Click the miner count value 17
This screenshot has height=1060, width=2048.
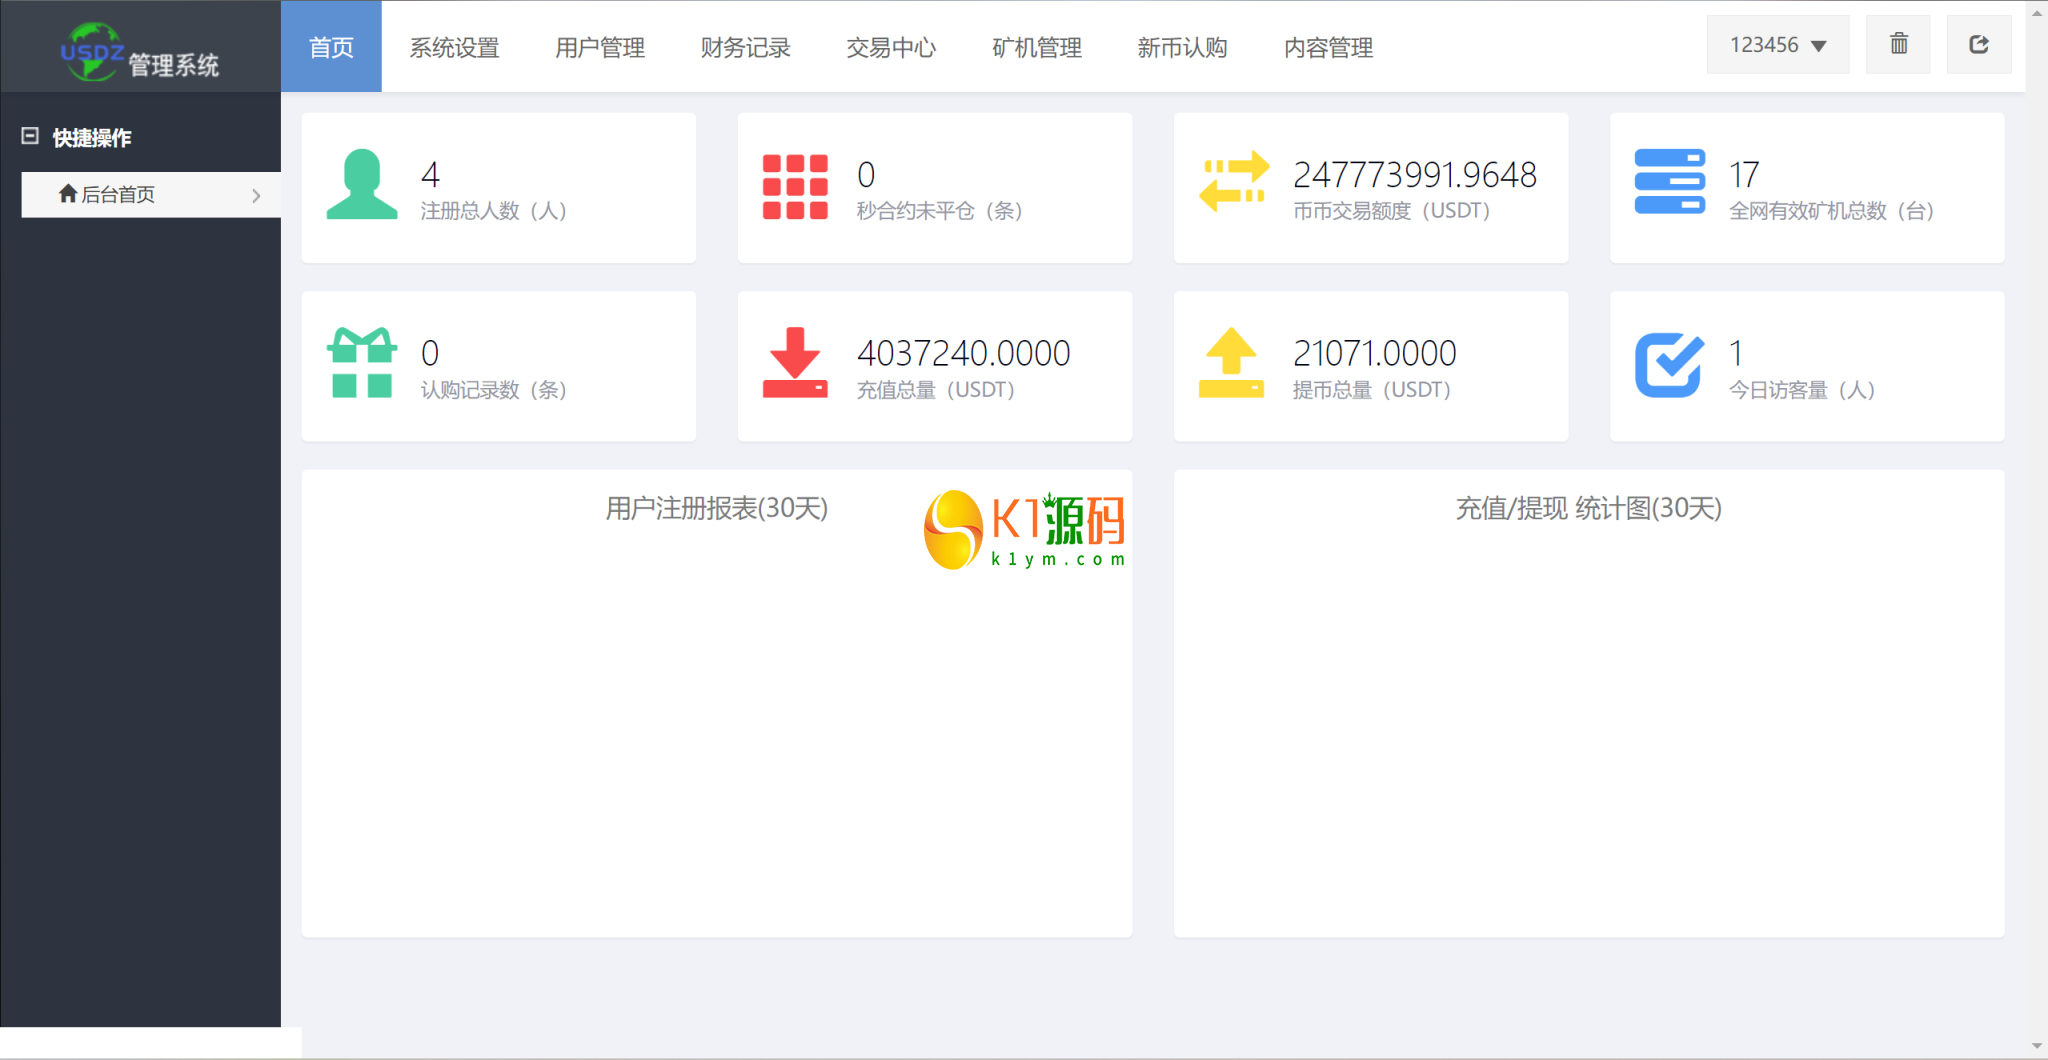1744,175
